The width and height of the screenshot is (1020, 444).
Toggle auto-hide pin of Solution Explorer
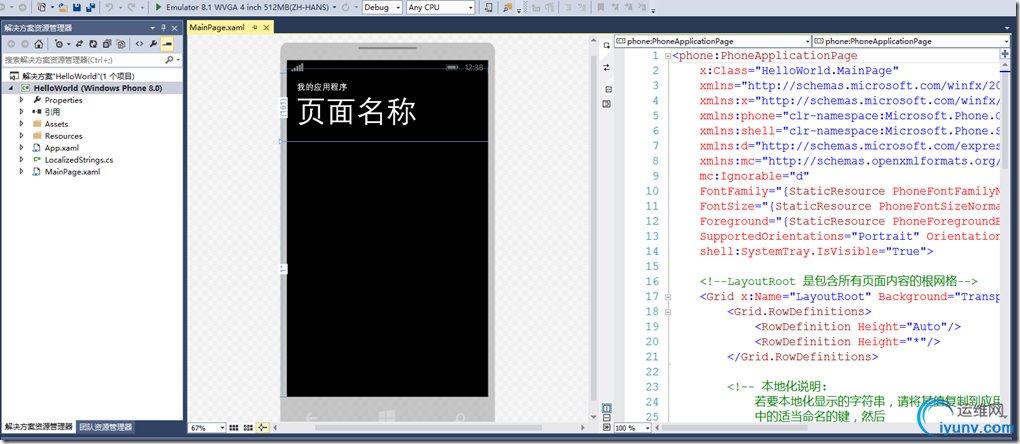pos(163,28)
